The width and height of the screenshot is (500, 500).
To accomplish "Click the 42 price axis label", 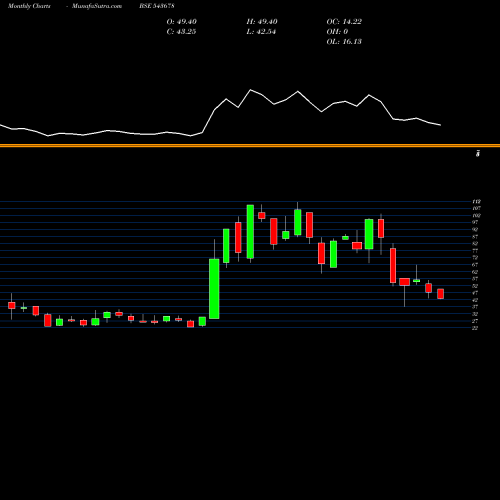I will pos(475,300).
